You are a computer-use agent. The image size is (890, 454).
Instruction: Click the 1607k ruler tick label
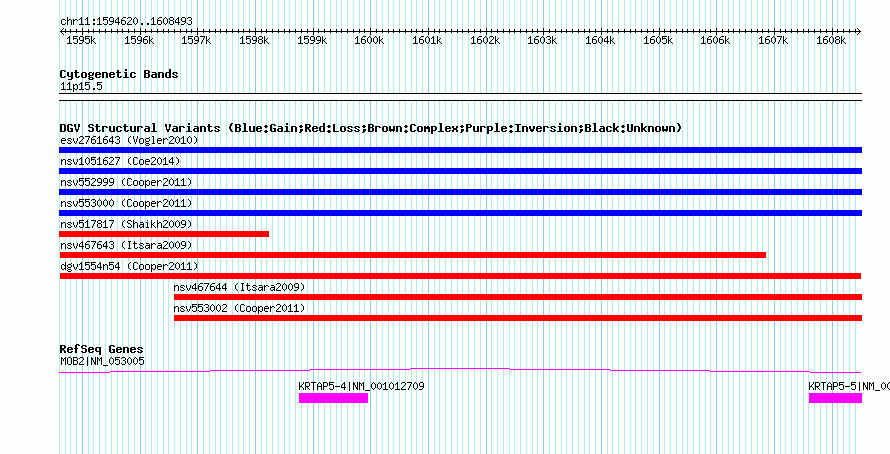pos(774,41)
